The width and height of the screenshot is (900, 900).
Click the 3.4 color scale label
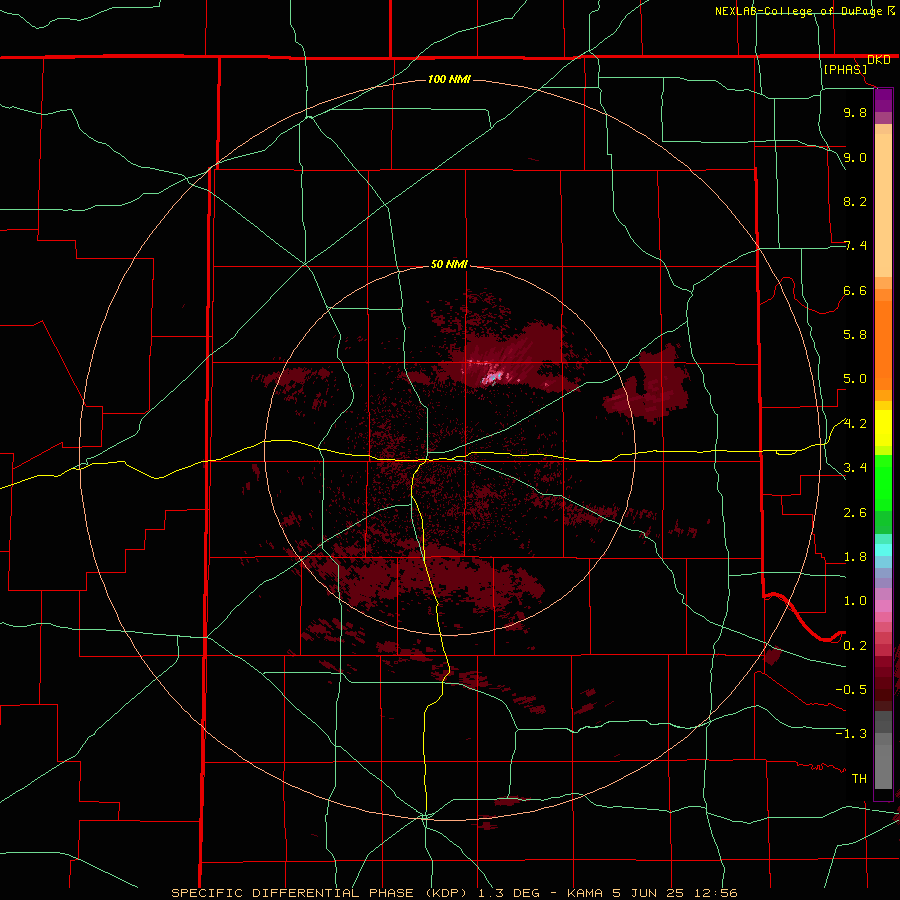point(855,468)
